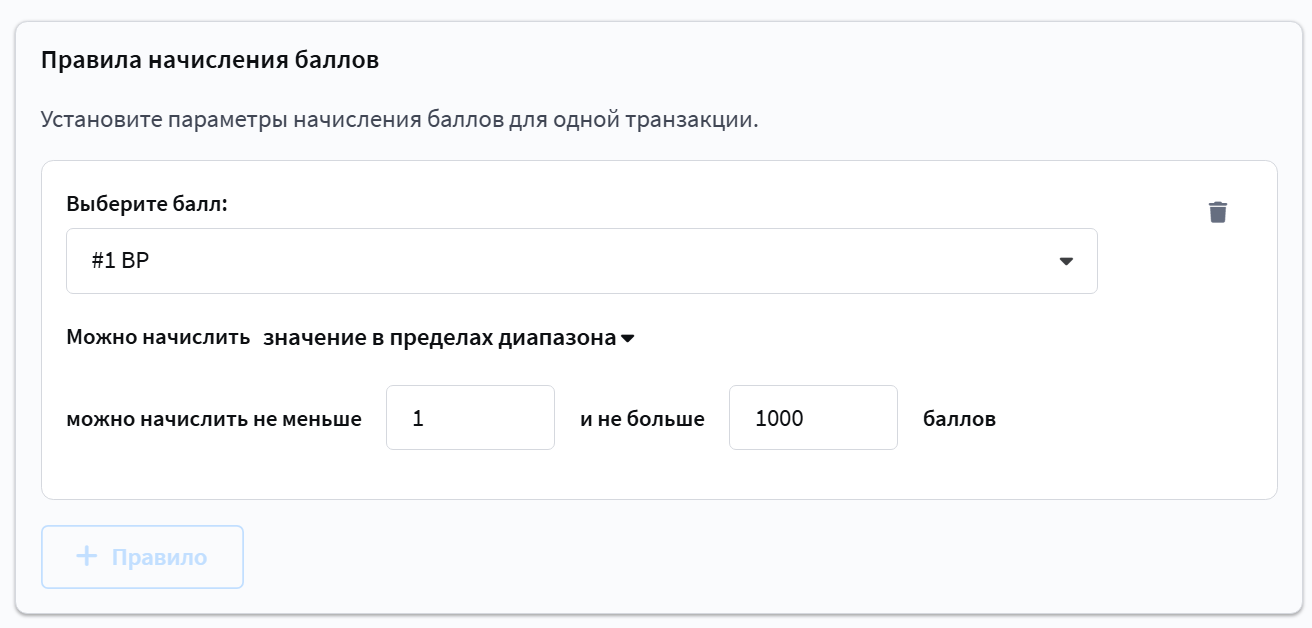Click the можно начислить не меньше label
The image size is (1312, 628).
click(214, 419)
